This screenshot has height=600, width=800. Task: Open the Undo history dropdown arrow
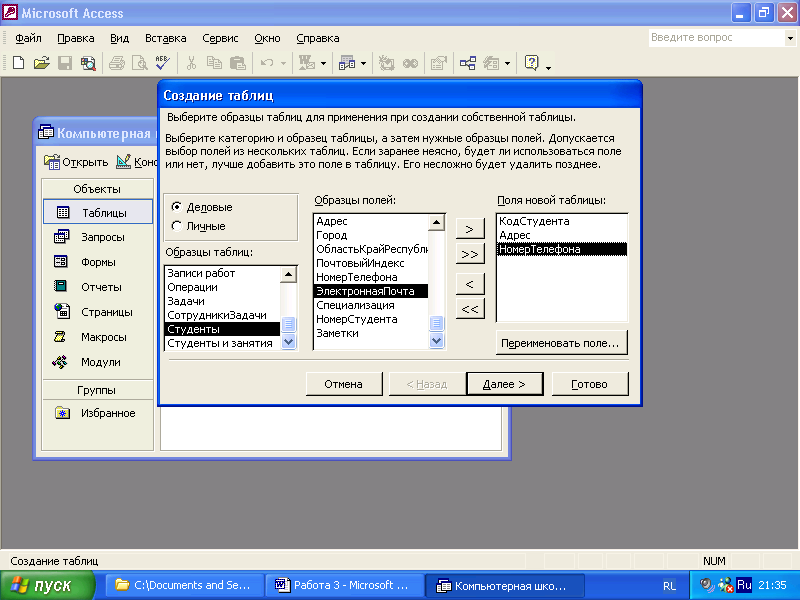pos(283,64)
